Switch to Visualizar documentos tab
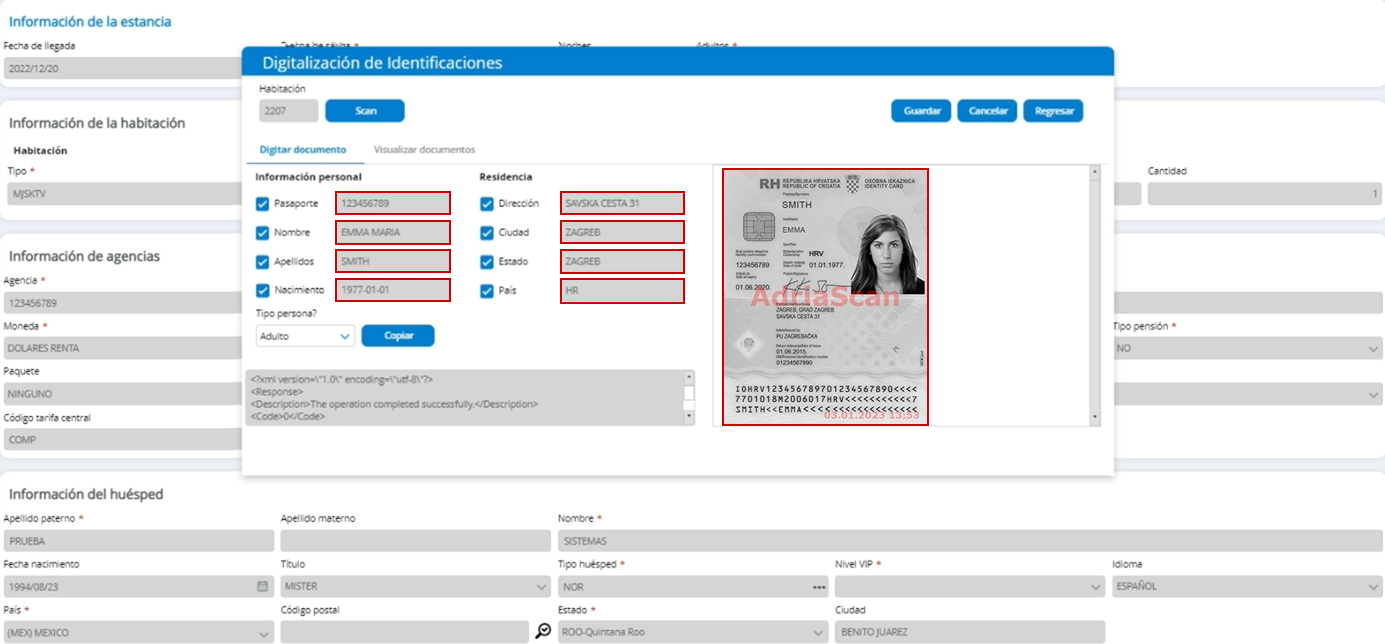 click(x=424, y=149)
